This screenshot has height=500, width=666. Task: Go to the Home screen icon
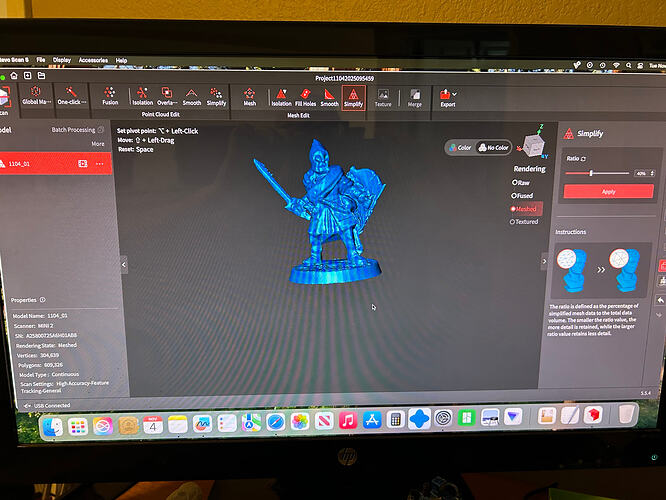click(14, 75)
